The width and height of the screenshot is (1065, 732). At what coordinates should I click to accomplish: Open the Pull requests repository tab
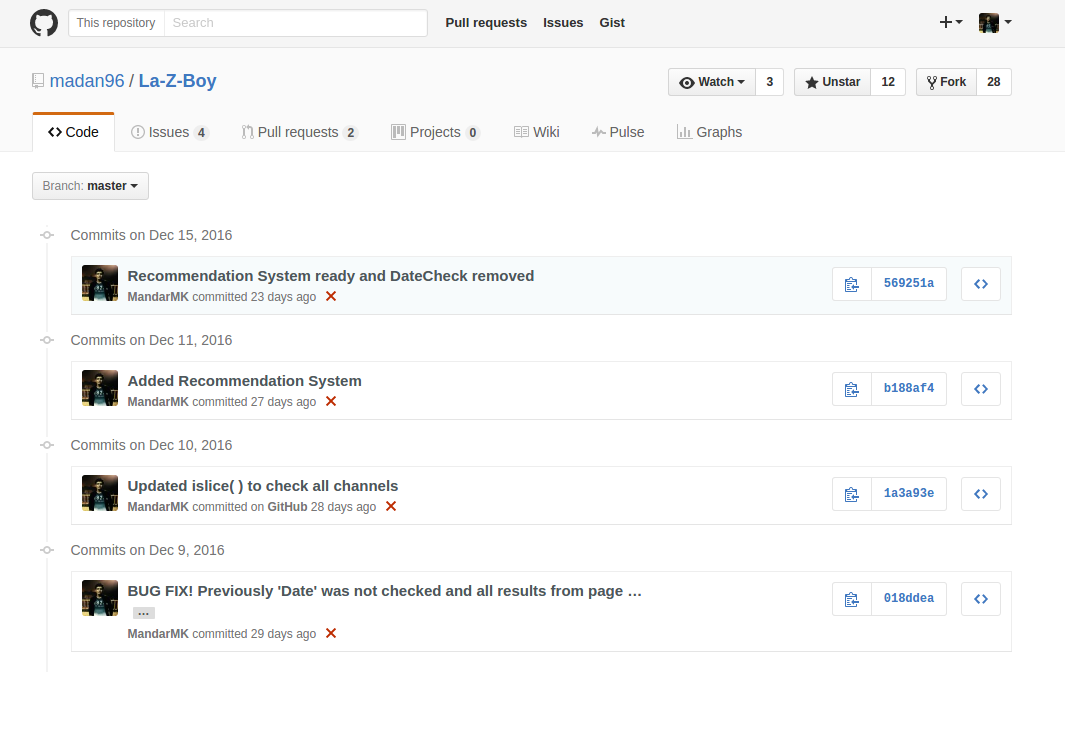298,132
